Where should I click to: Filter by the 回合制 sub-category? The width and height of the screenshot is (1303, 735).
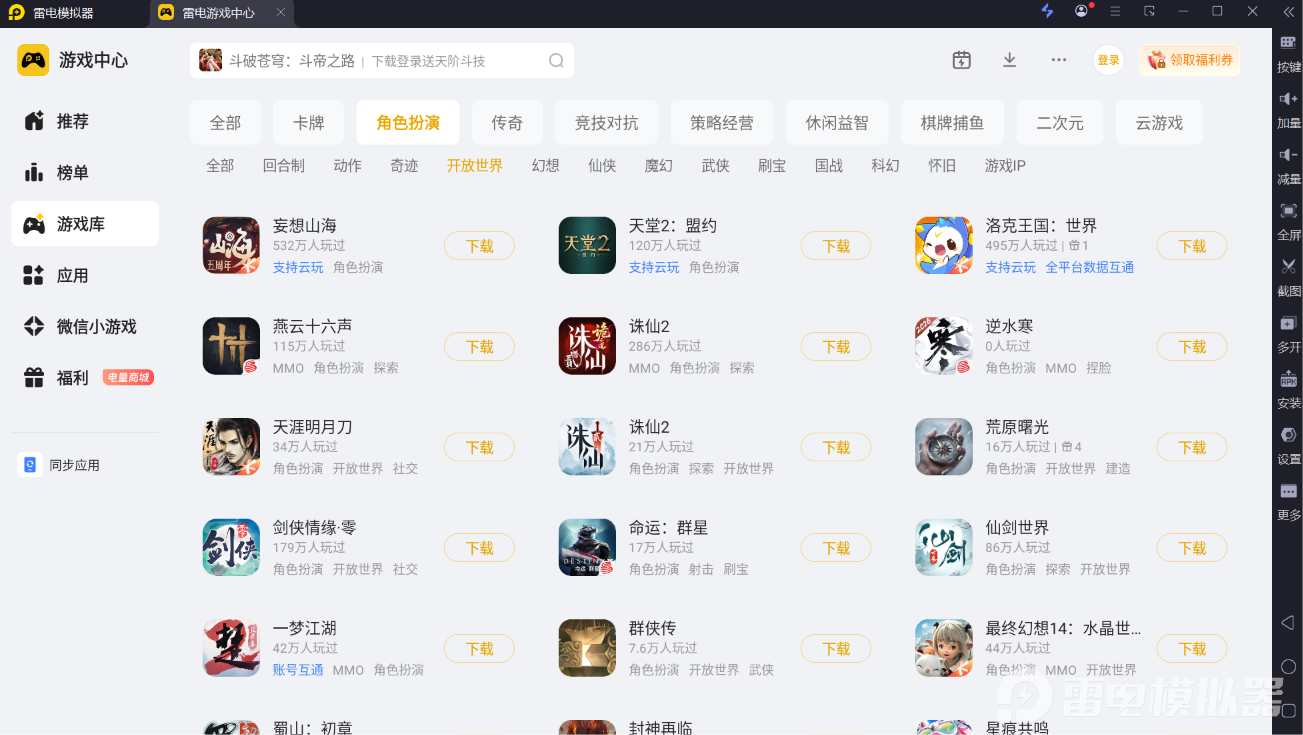[x=284, y=166]
